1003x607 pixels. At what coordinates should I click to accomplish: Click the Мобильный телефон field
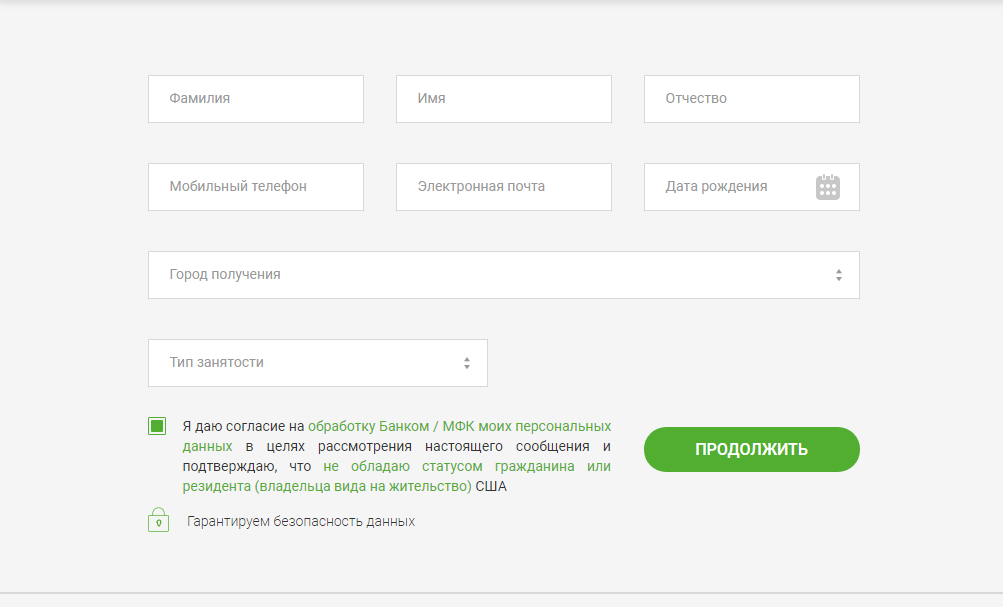tap(256, 187)
